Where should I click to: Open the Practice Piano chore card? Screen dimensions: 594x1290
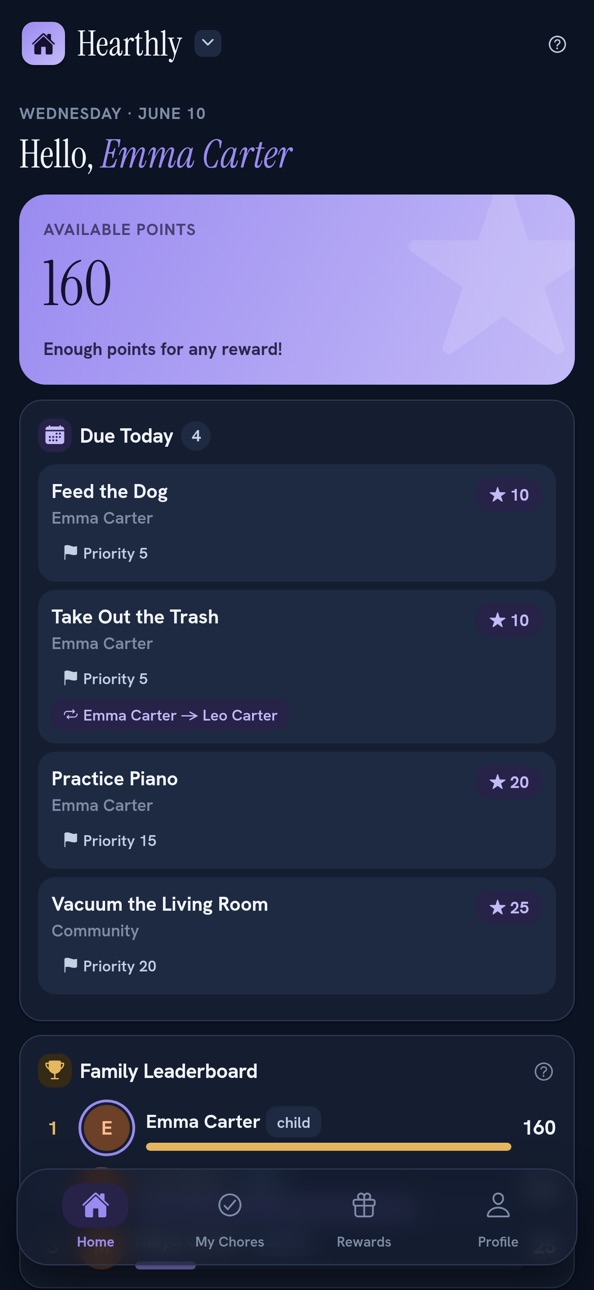(297, 810)
